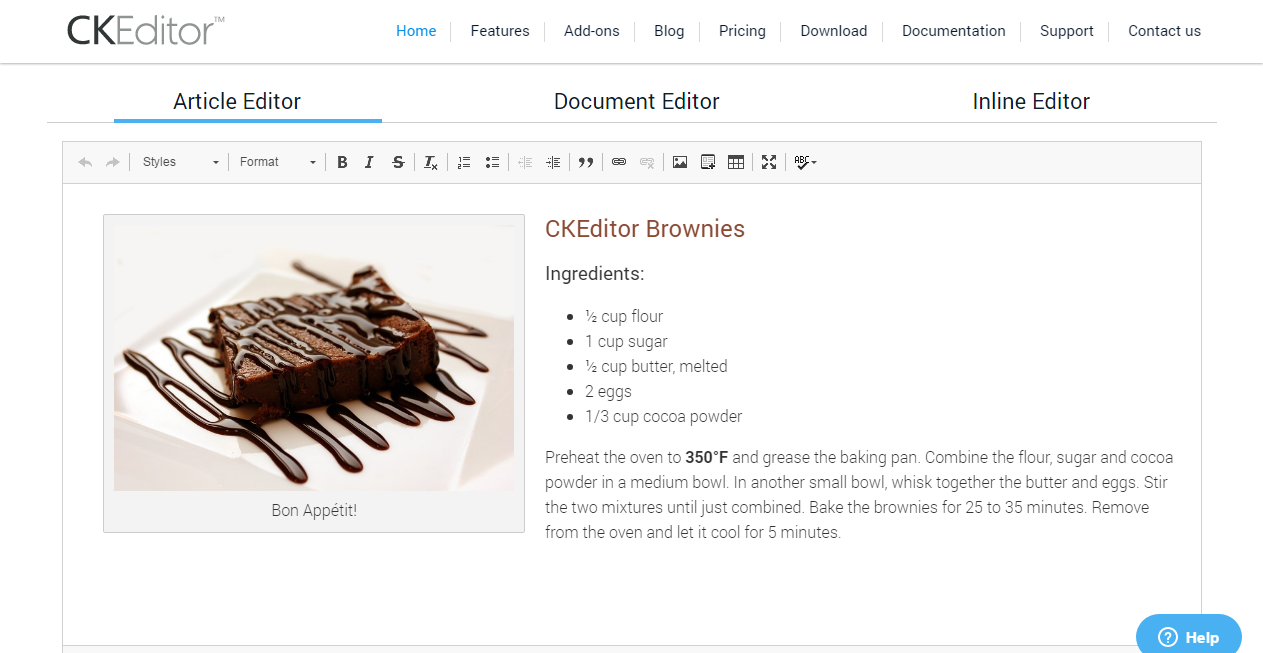Click the insert Link icon
Screen dimensions: 1263x653
point(619,162)
